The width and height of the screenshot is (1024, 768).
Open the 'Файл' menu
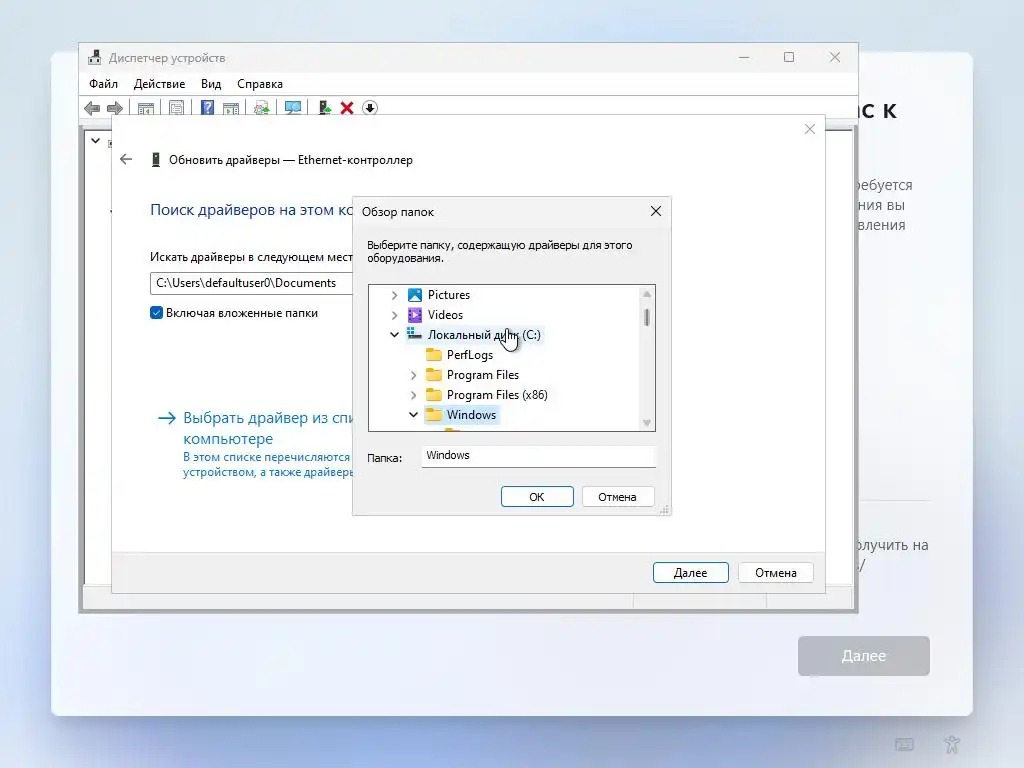point(103,84)
